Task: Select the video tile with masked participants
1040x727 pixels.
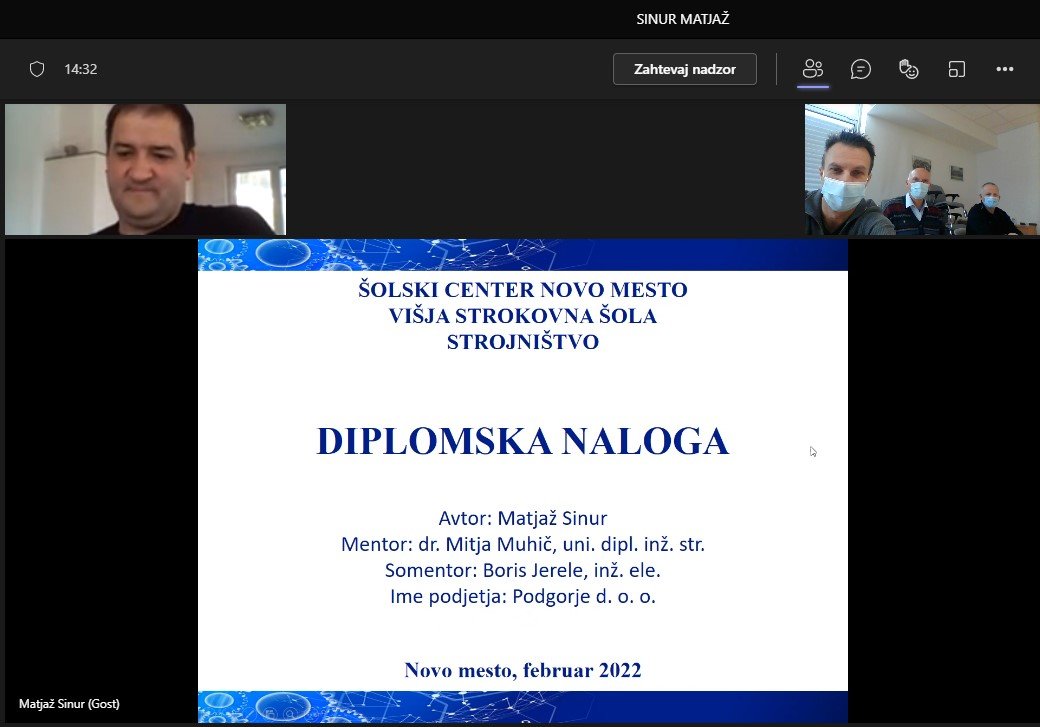Action: pyautogui.click(x=922, y=169)
